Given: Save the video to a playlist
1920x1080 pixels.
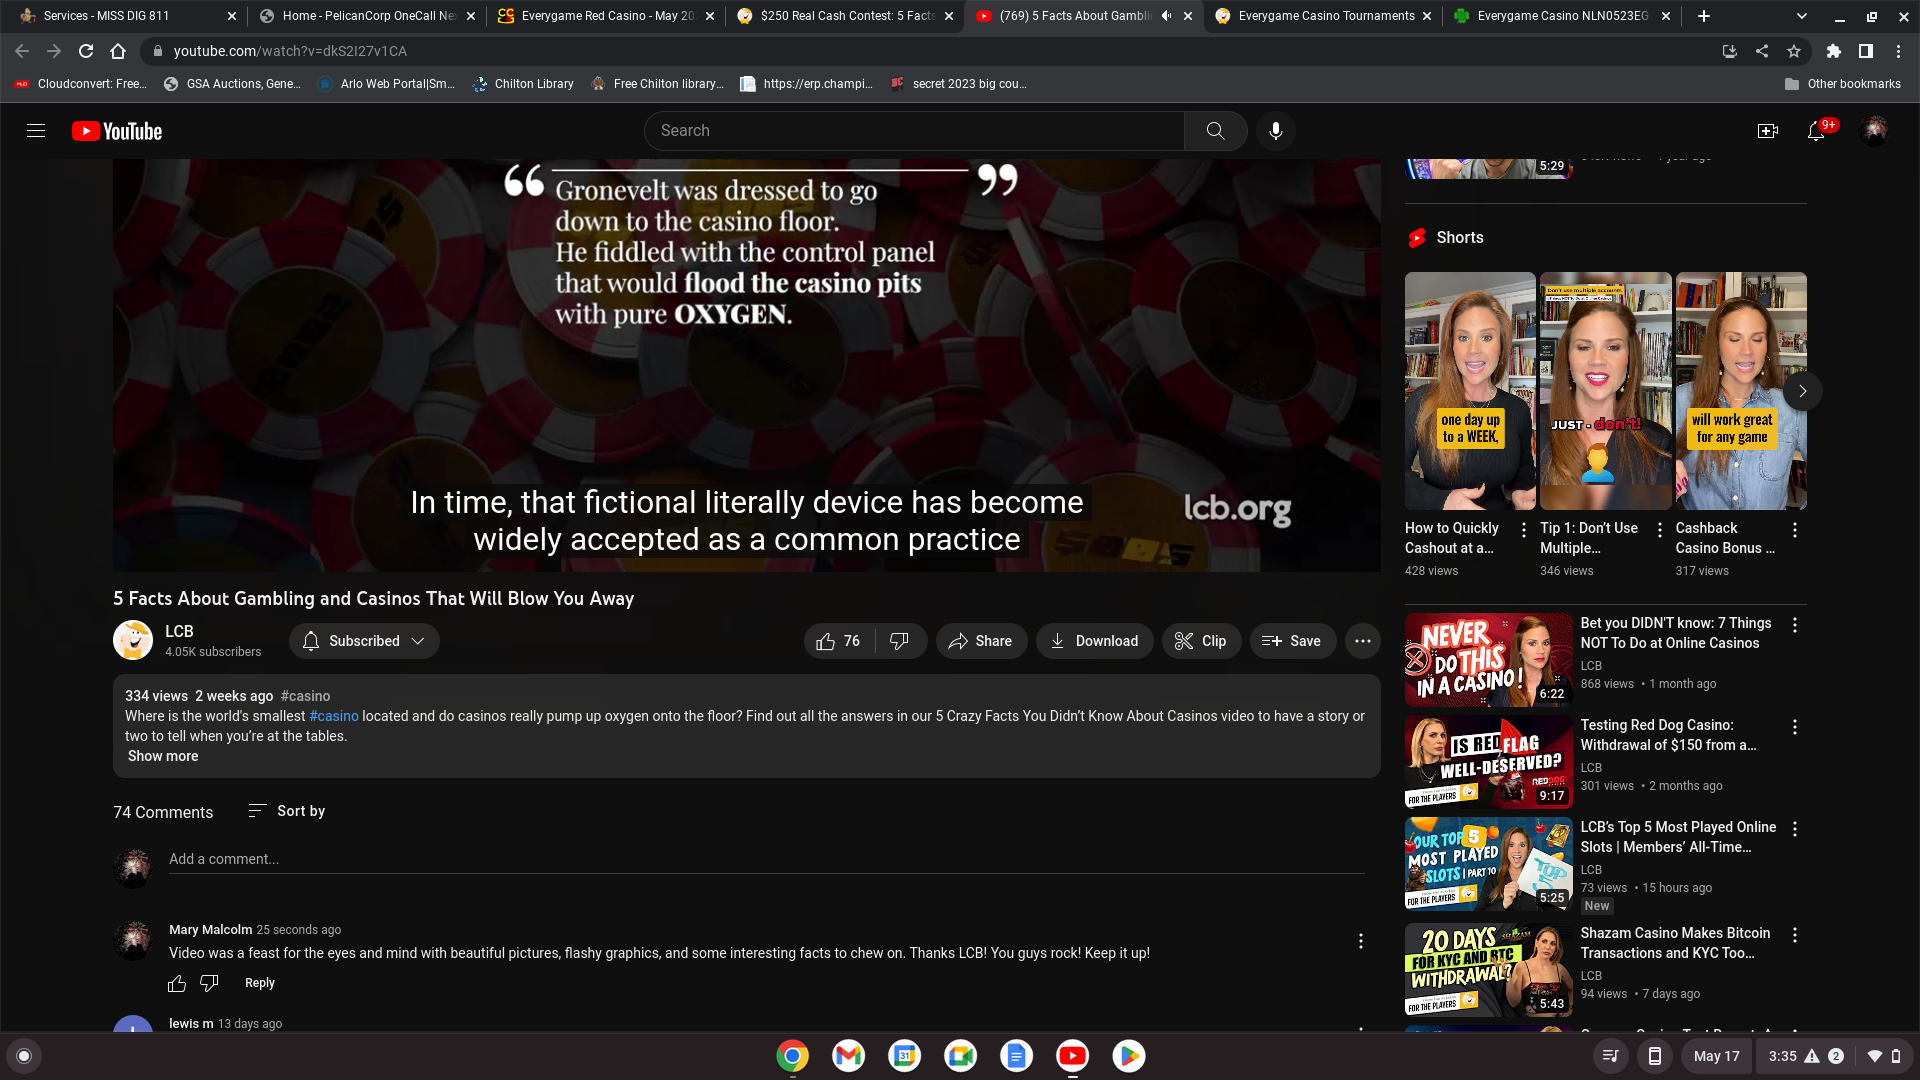Looking at the screenshot, I should (x=1292, y=641).
